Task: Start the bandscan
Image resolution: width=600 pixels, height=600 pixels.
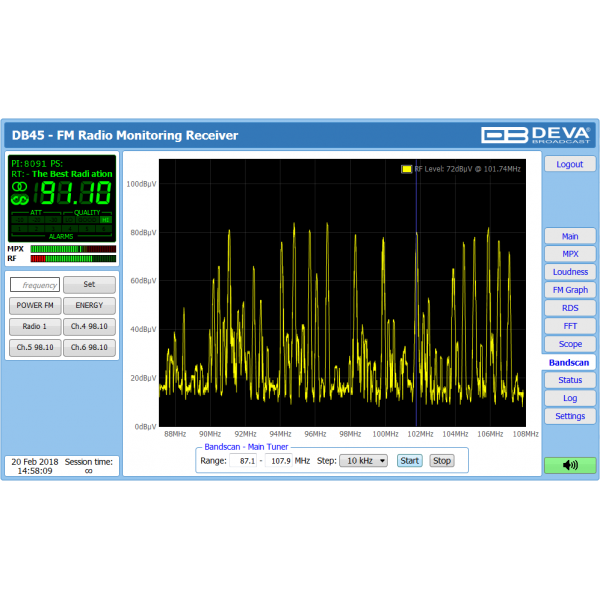Action: [409, 461]
